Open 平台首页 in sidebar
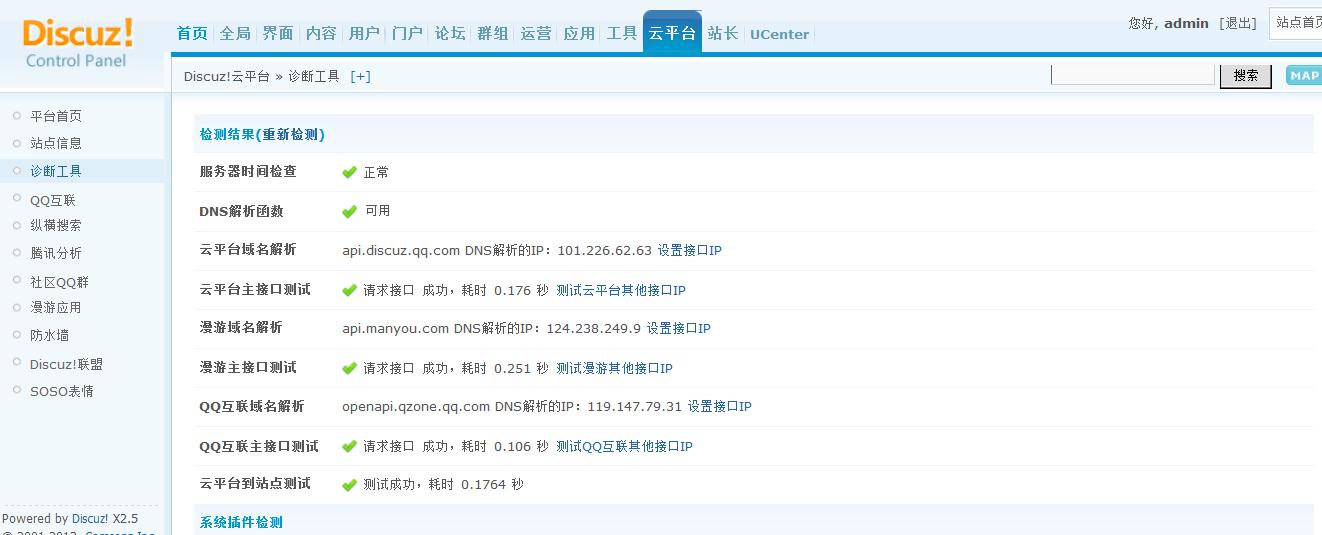Viewport: 1322px width, 535px height. (56, 116)
